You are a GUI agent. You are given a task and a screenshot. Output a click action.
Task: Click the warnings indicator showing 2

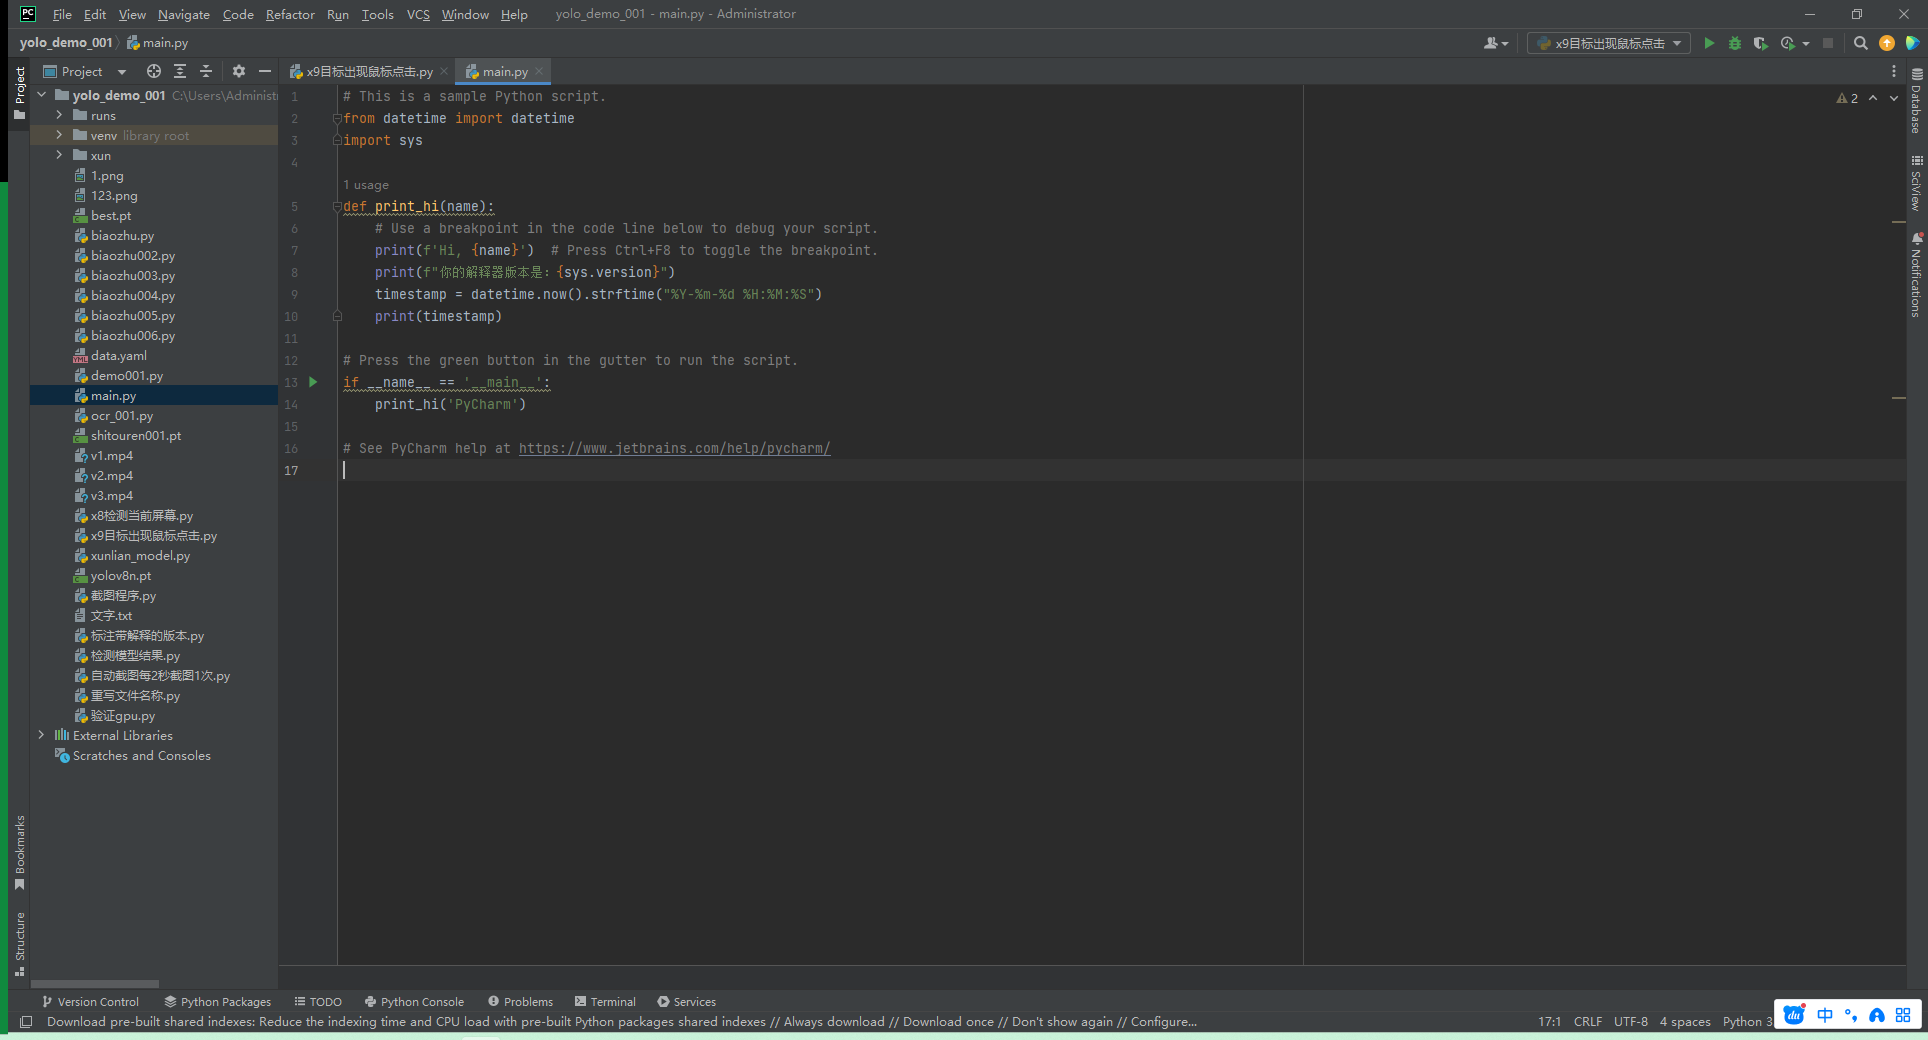[x=1847, y=98]
